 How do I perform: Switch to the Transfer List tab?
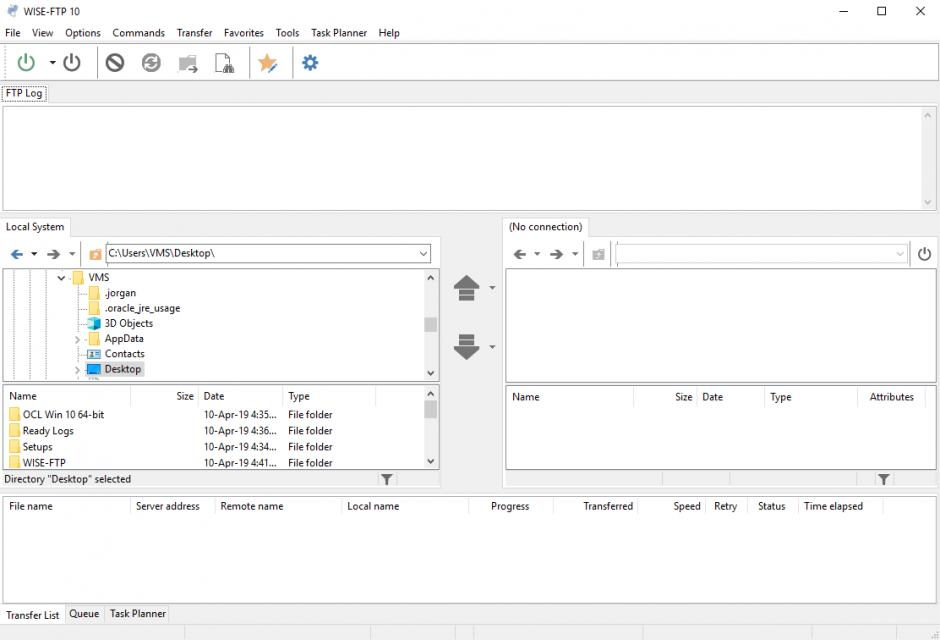(x=32, y=615)
